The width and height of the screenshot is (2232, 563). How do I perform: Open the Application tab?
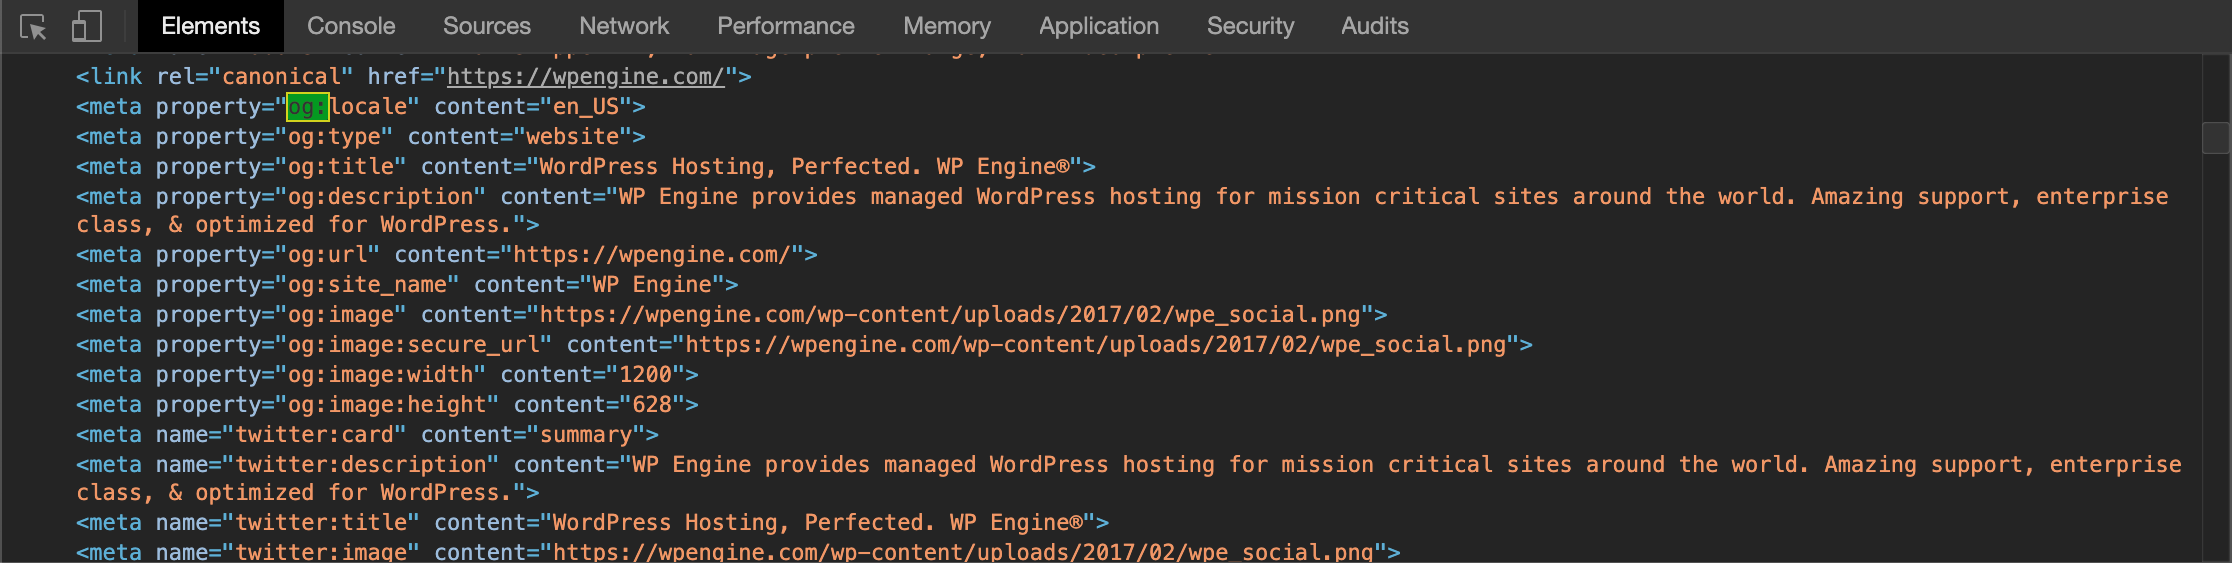coord(1099,26)
